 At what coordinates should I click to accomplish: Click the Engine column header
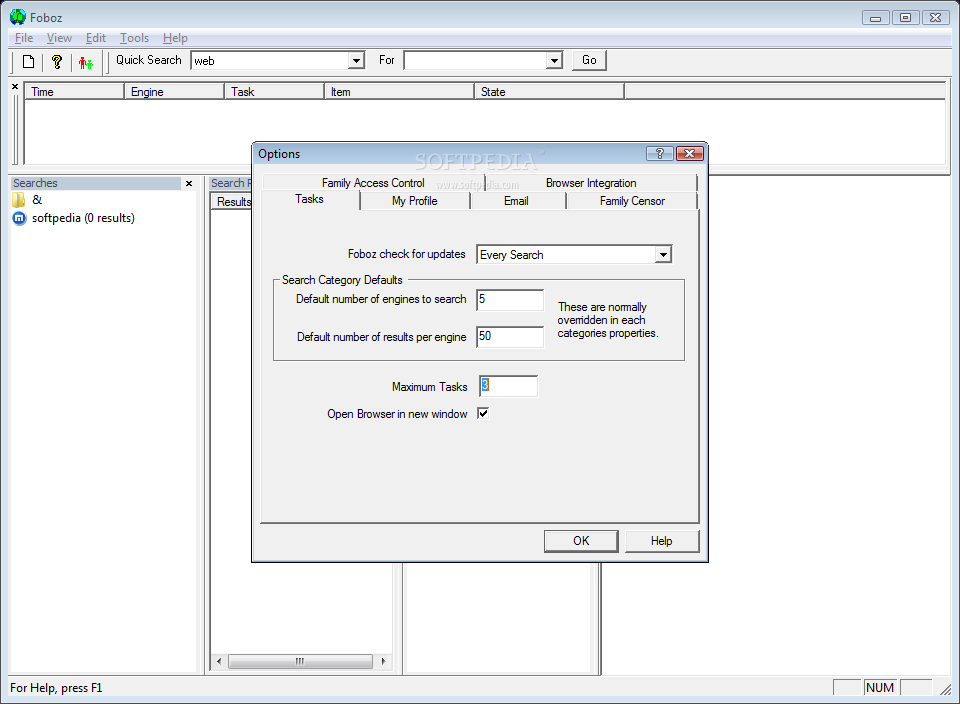(x=174, y=92)
